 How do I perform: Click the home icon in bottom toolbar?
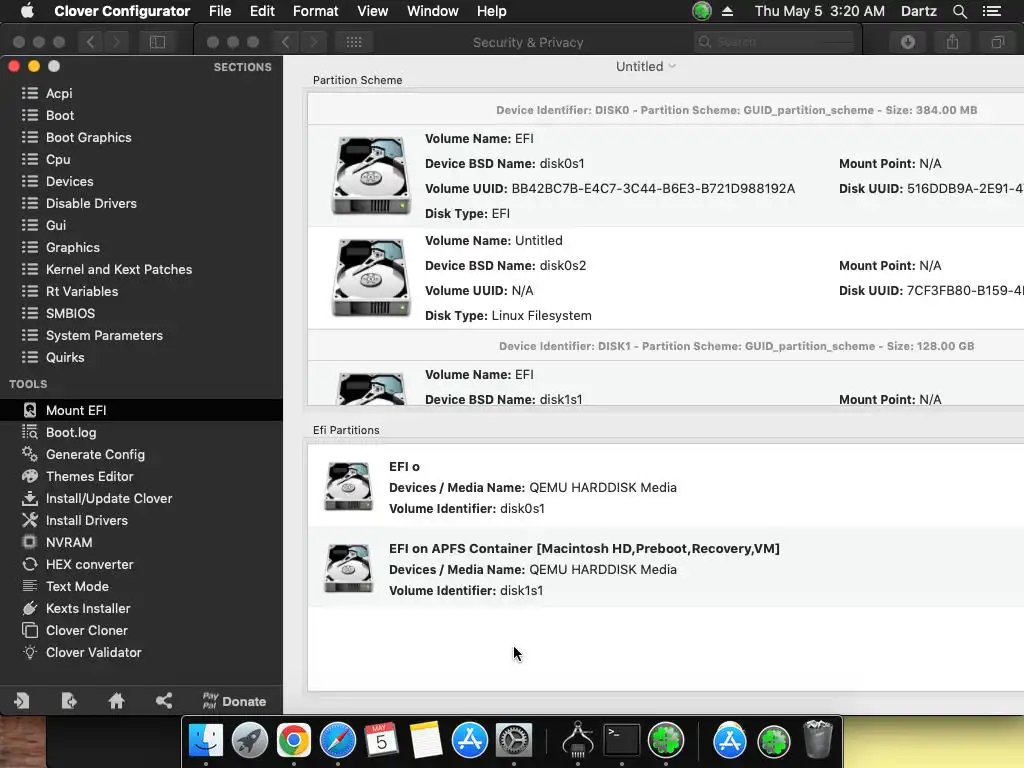(116, 701)
